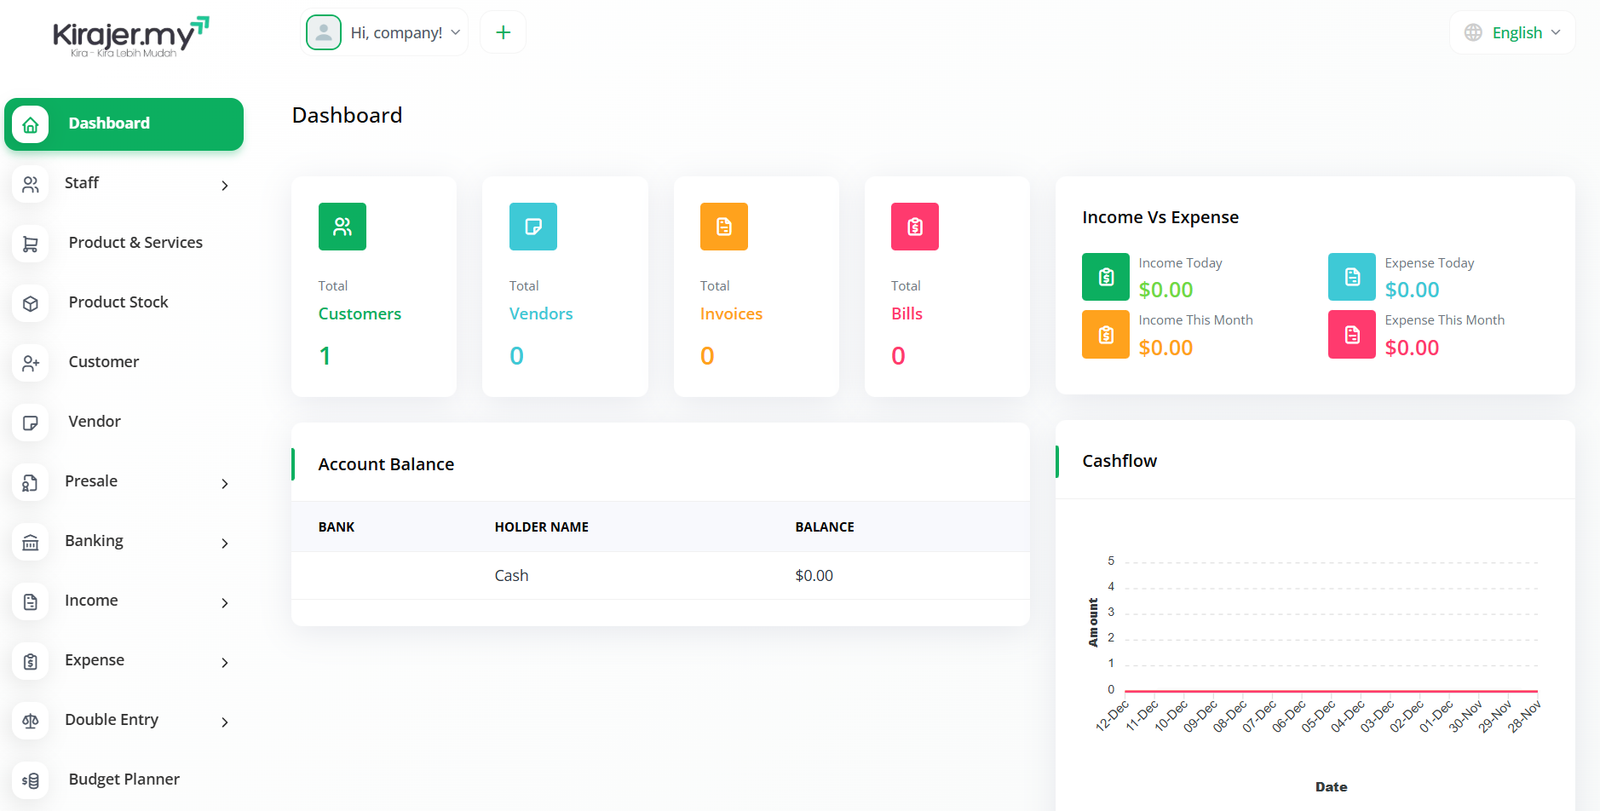The image size is (1600, 811).
Task: Select the Cash row in Account Balance
Action: pos(660,576)
